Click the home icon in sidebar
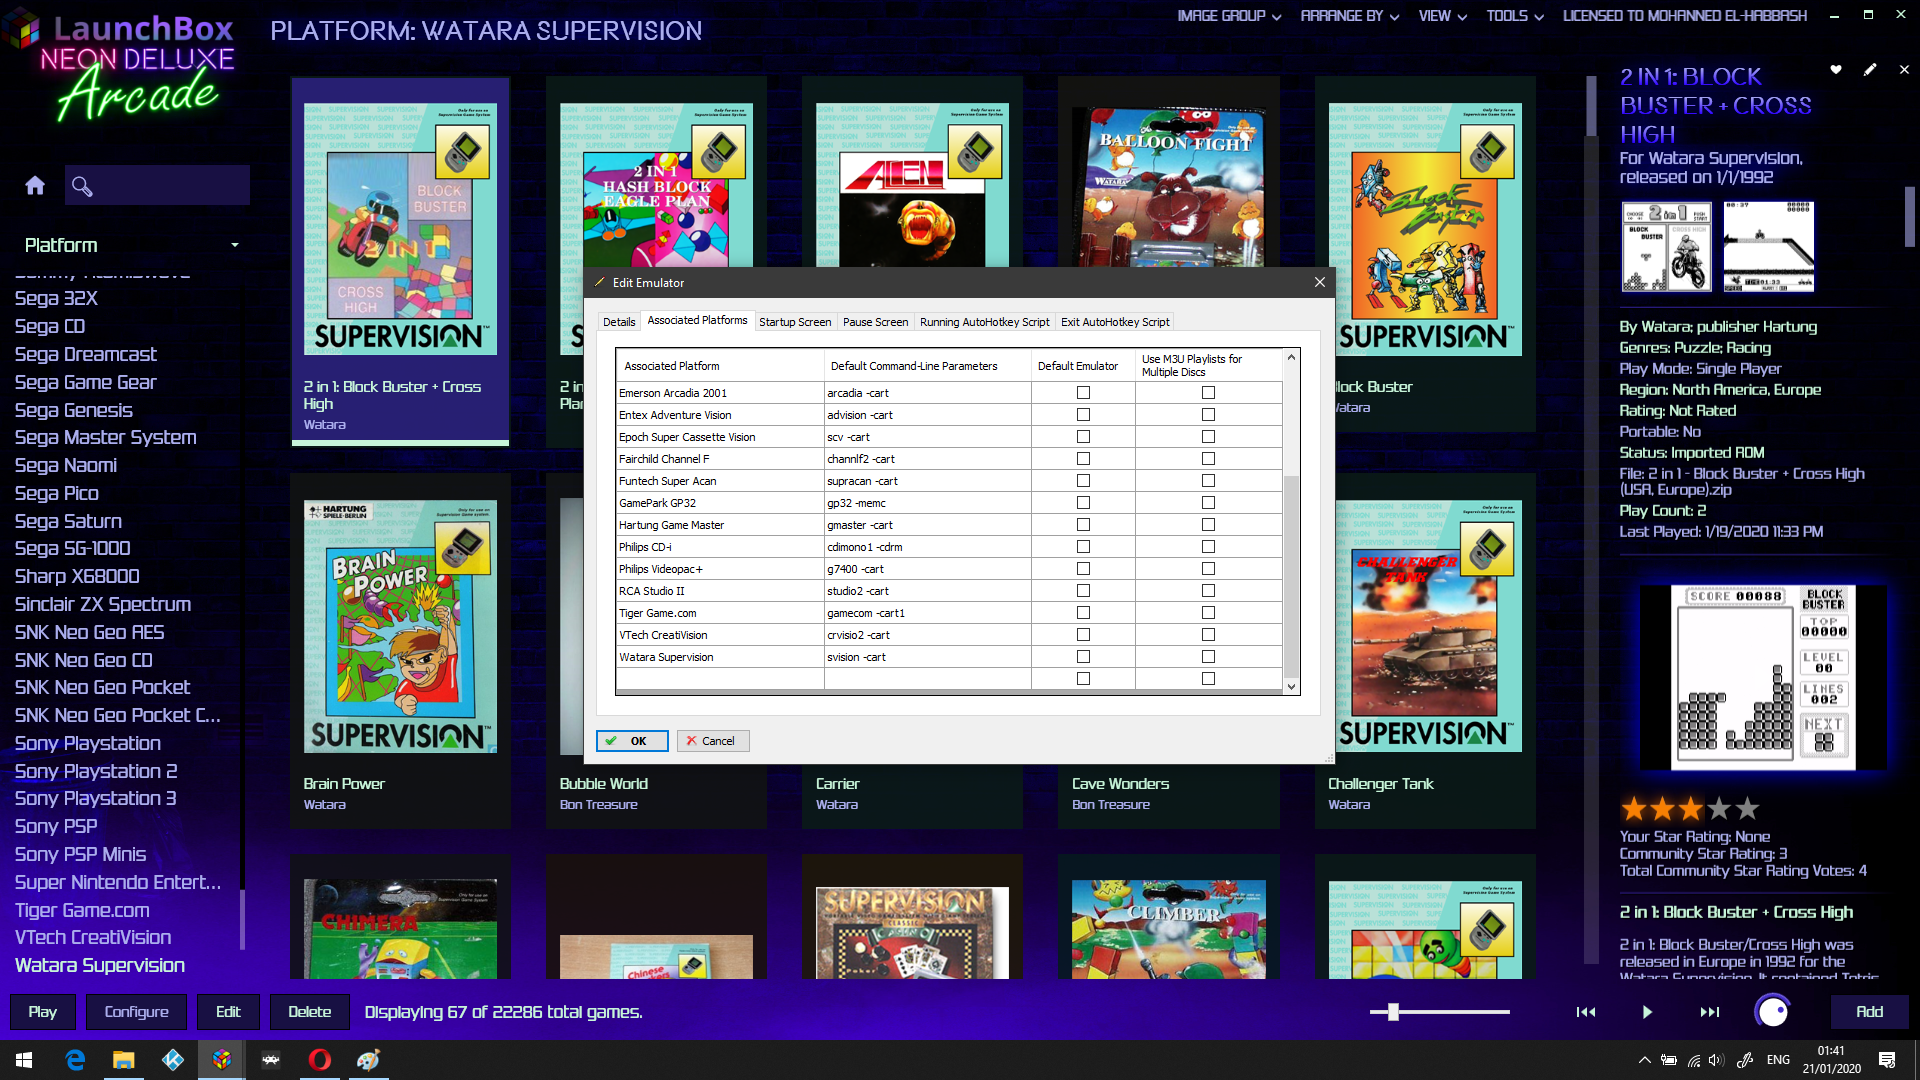The width and height of the screenshot is (1920, 1080). pyautogui.click(x=35, y=186)
